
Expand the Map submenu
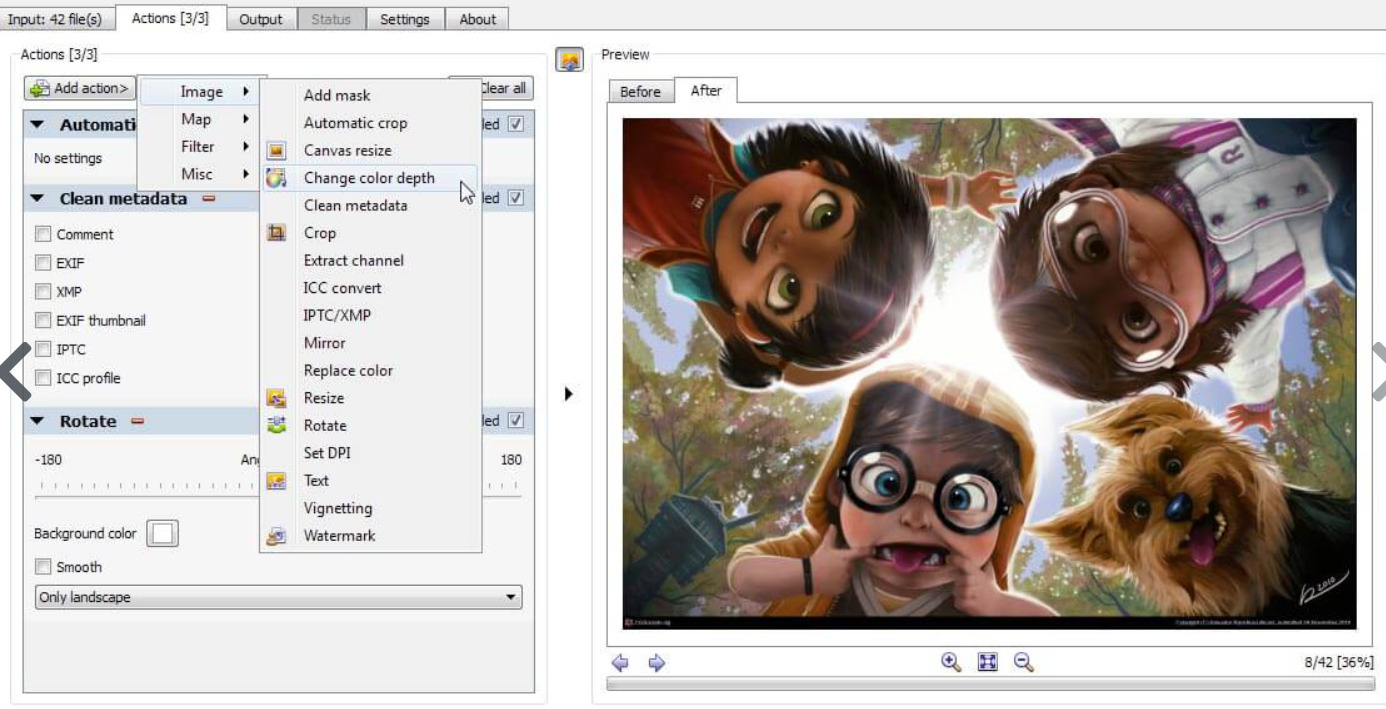click(x=199, y=119)
